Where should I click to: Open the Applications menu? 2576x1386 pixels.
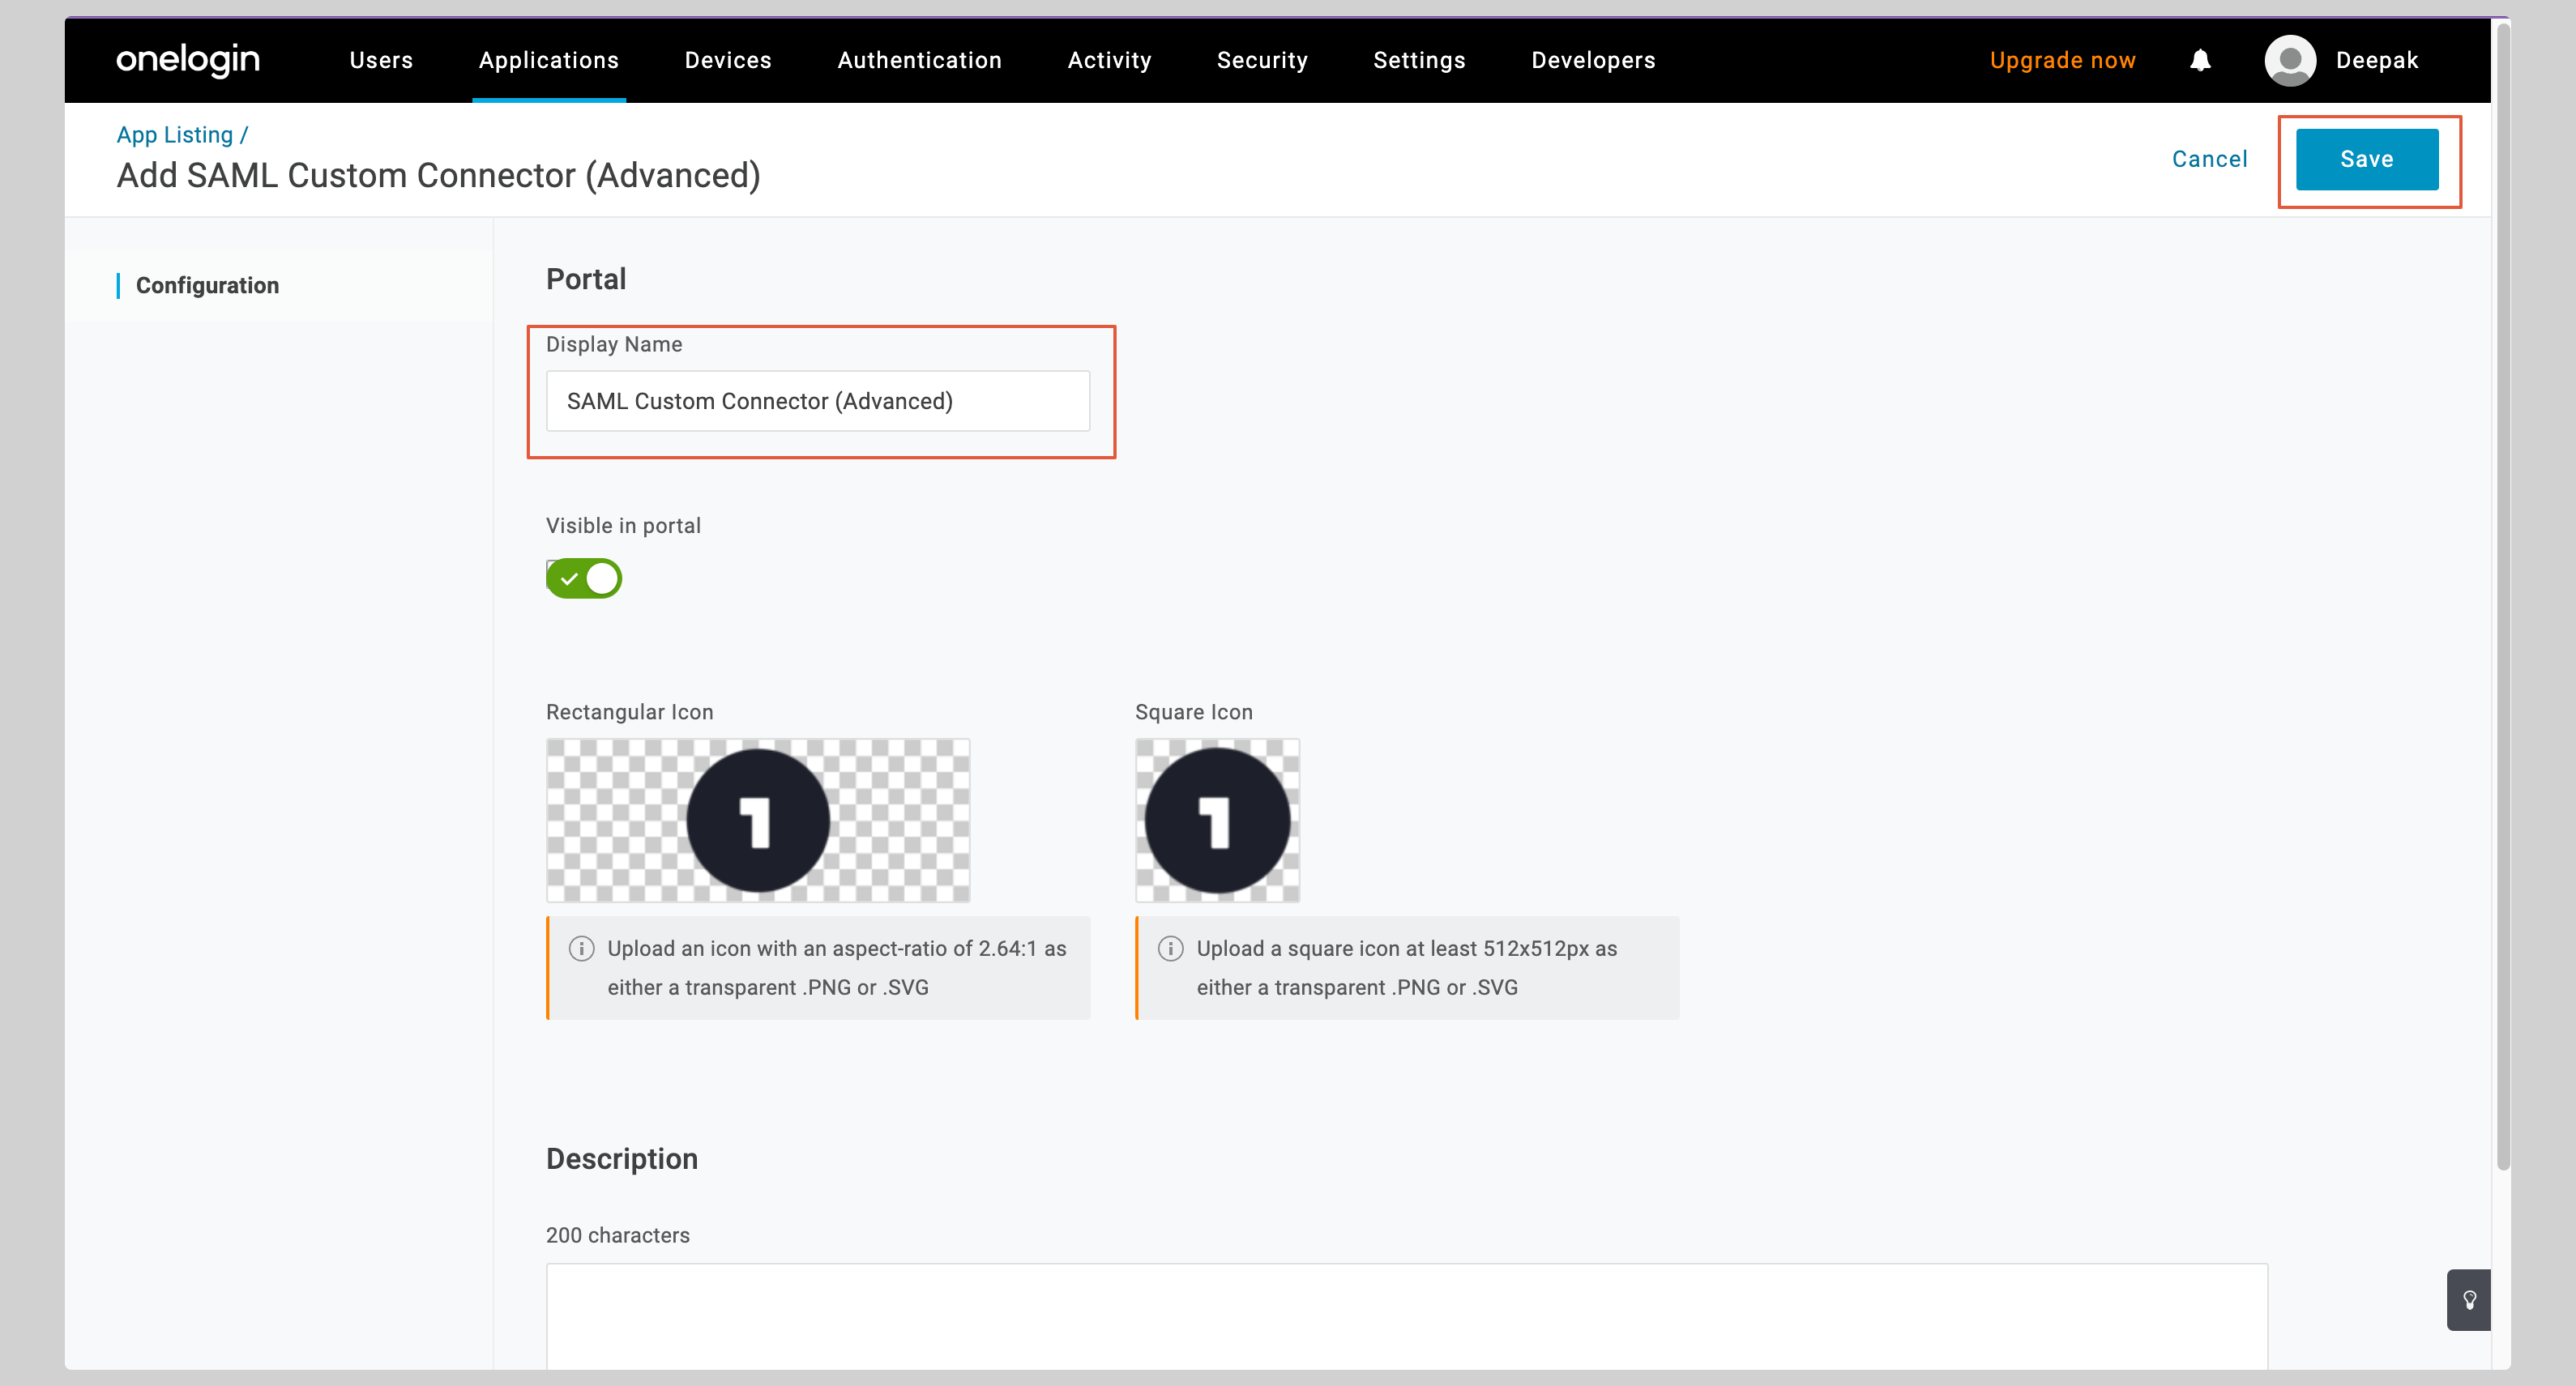548,60
